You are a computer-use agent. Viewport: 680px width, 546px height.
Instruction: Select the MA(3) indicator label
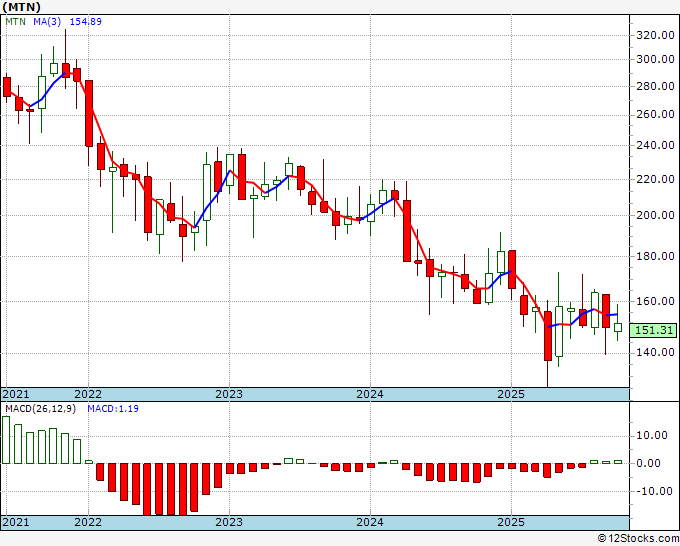pyautogui.click(x=47, y=21)
